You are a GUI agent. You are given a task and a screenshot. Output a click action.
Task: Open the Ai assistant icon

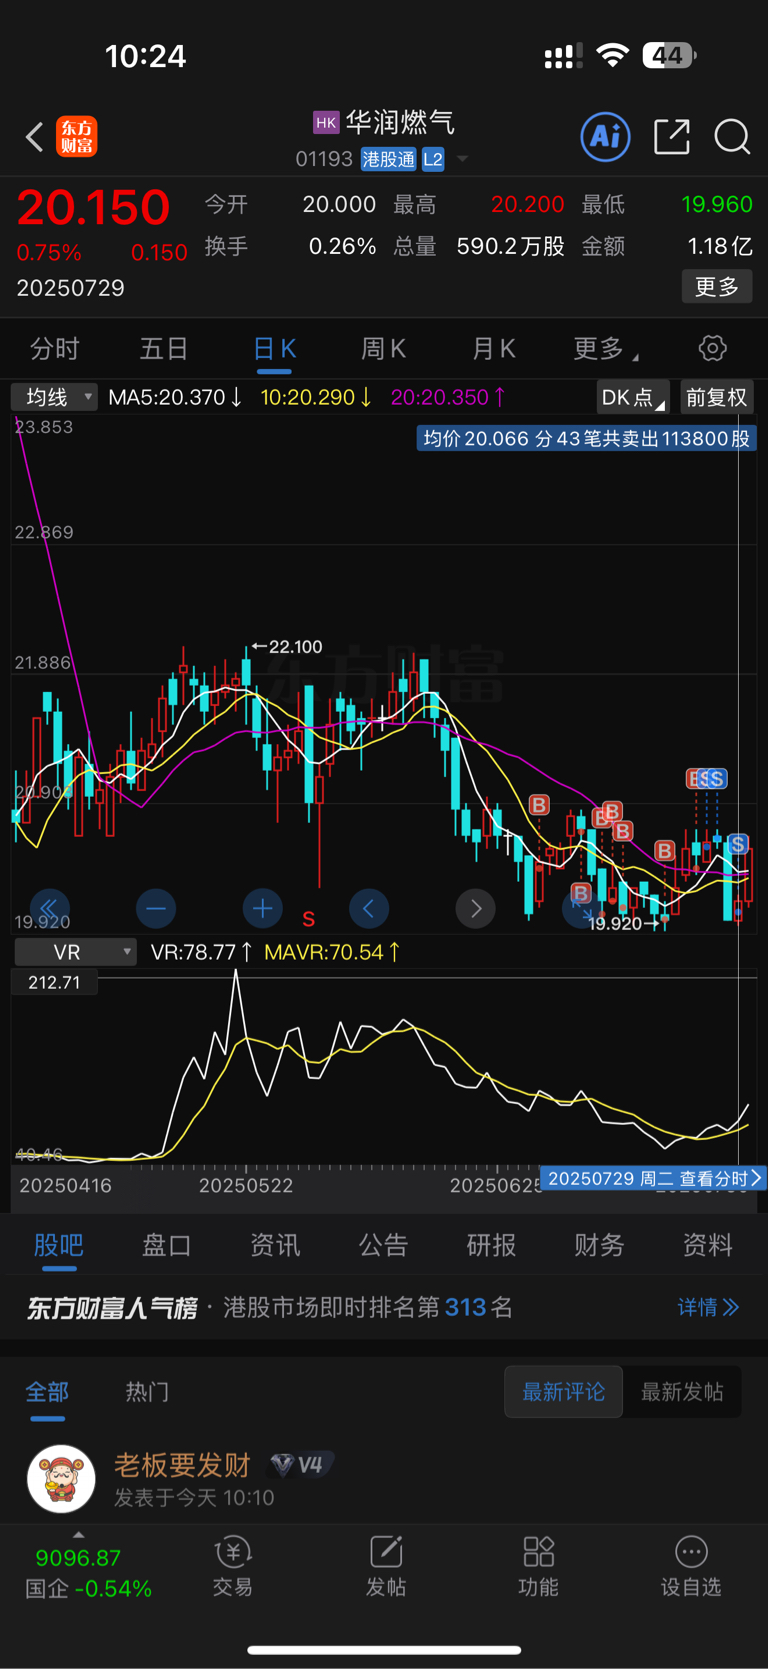[605, 136]
